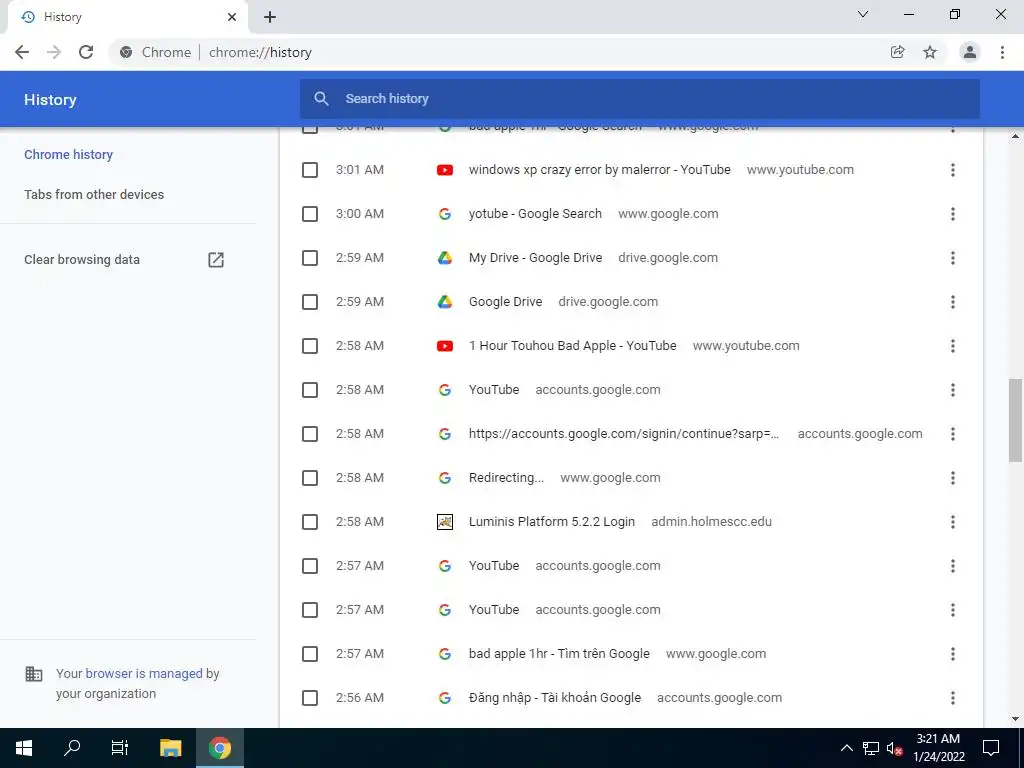
Task: Click the browser forward arrow
Action: (x=54, y=52)
